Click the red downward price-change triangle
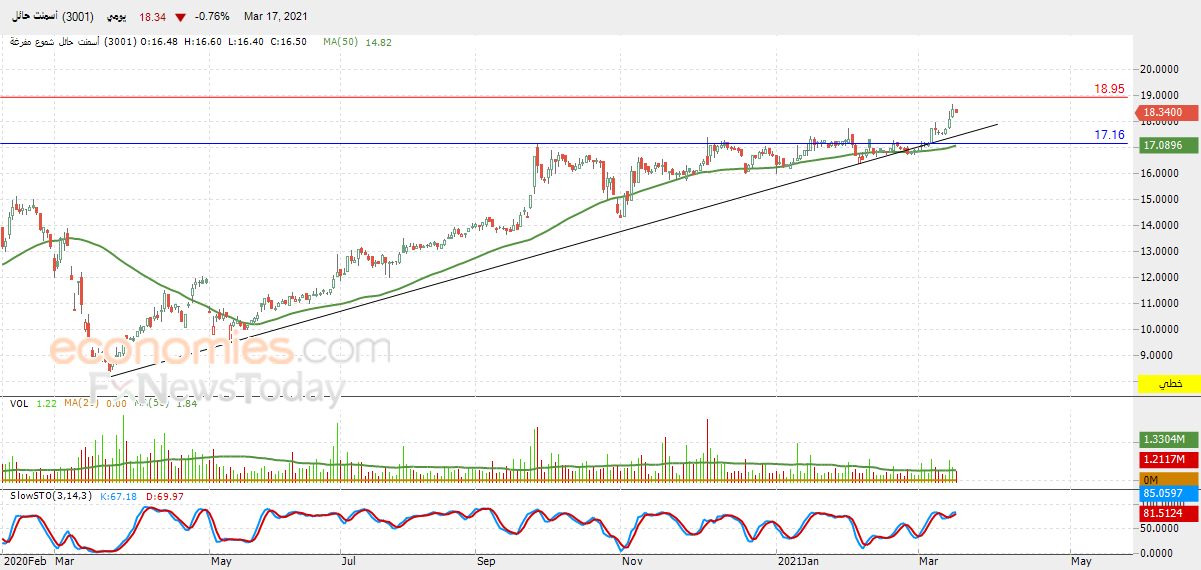The width and height of the screenshot is (1201, 570). [180, 17]
